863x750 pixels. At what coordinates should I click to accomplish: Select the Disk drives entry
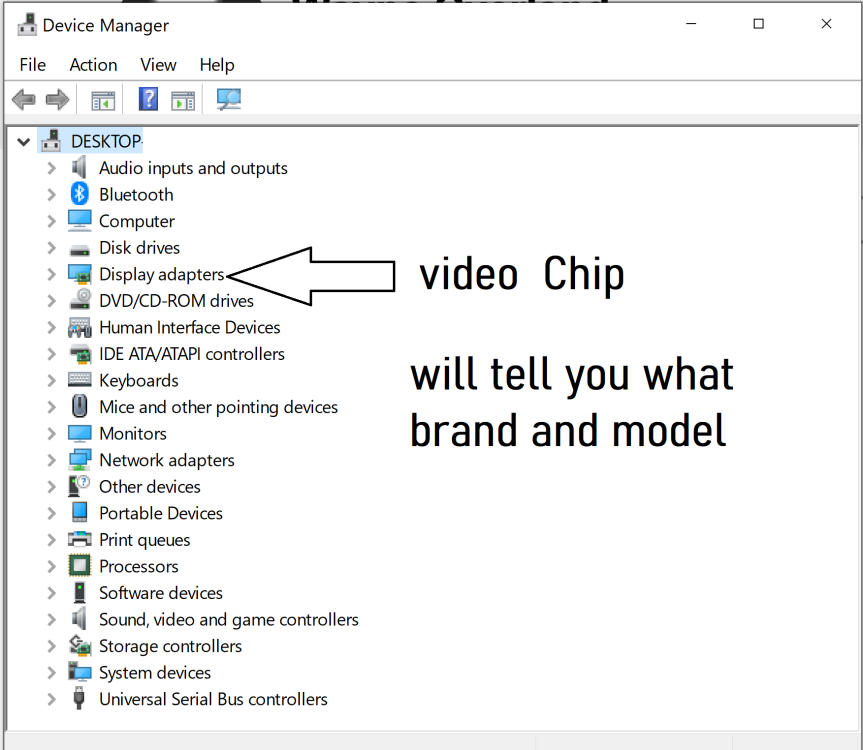(139, 248)
